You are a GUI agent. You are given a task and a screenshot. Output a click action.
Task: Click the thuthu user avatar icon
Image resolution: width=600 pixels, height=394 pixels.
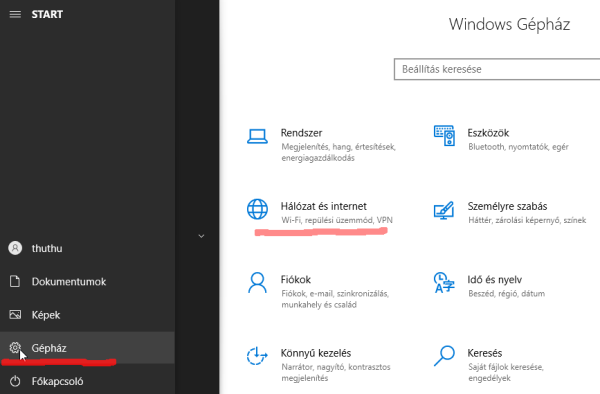coord(15,248)
